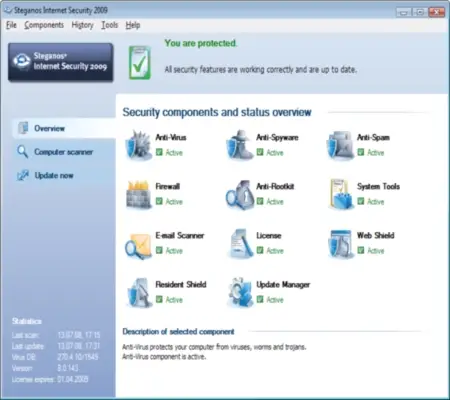
Task: Click Web Shield Active status checkbox
Action: (x=361, y=250)
